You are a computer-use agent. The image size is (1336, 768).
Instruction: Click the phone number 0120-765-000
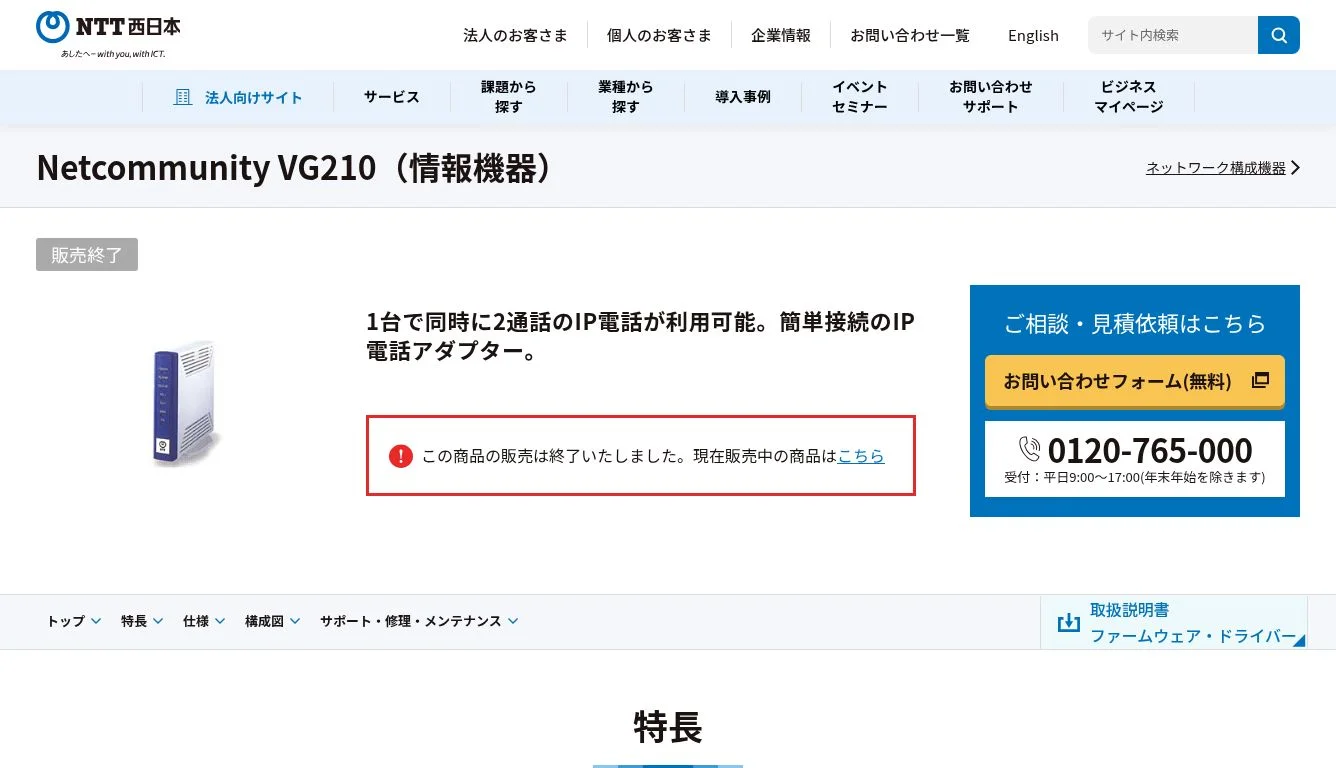pyautogui.click(x=1150, y=450)
